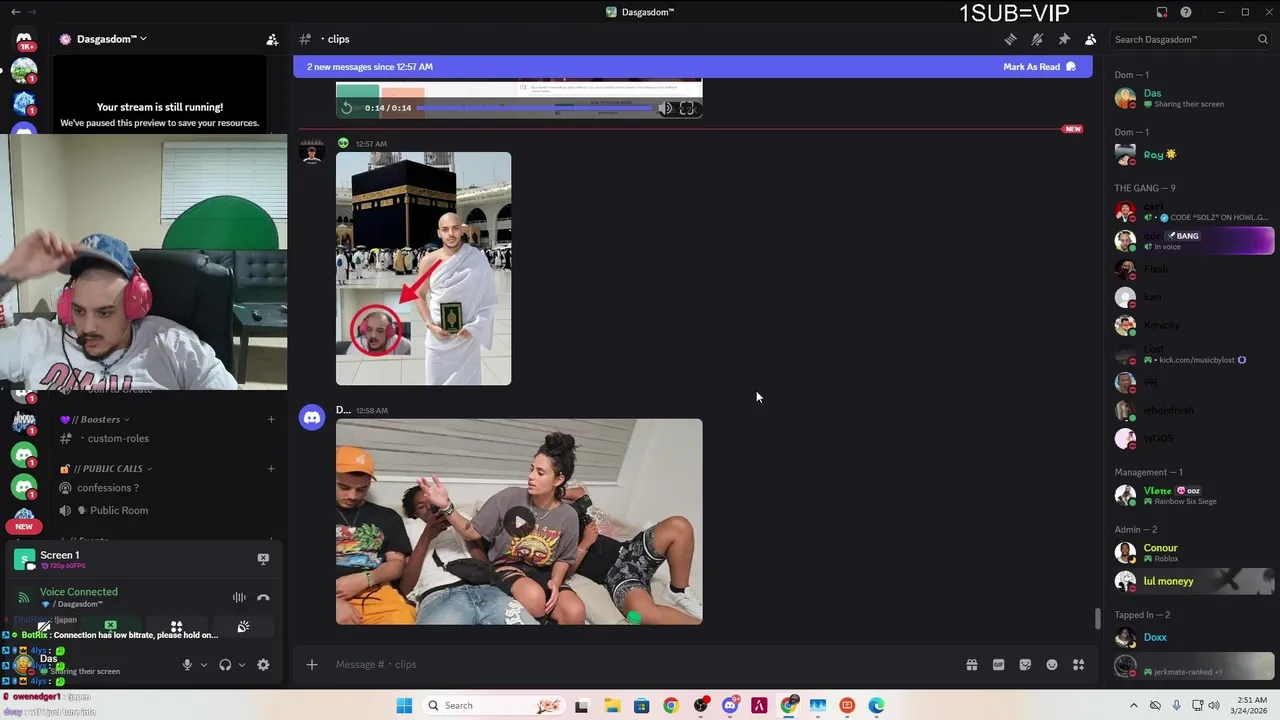The height and width of the screenshot is (720, 1280).
Task: Open the video in fullscreen
Action: point(687,108)
